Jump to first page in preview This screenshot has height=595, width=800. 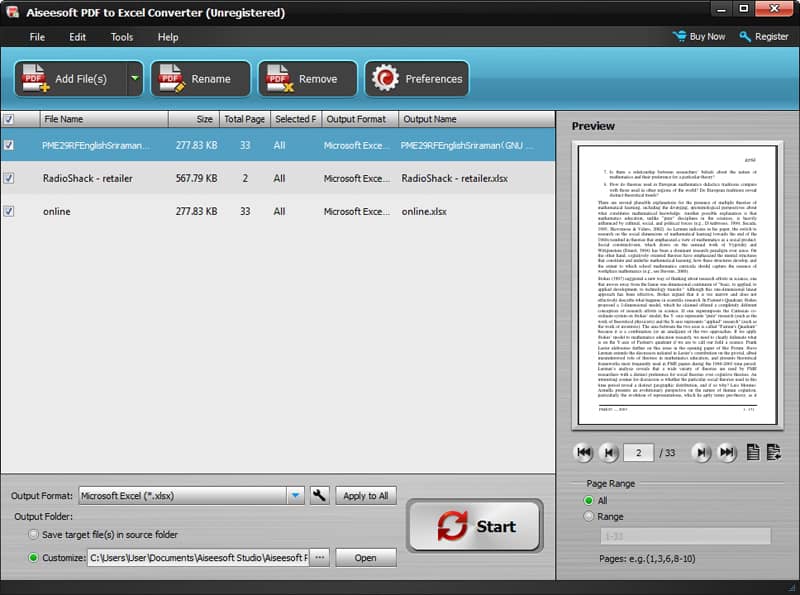584,453
